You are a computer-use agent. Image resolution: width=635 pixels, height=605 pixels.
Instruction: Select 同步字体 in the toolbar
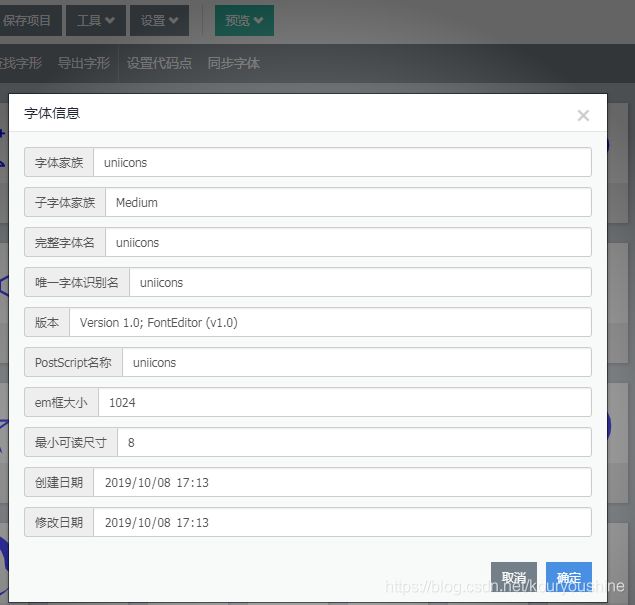[234, 63]
